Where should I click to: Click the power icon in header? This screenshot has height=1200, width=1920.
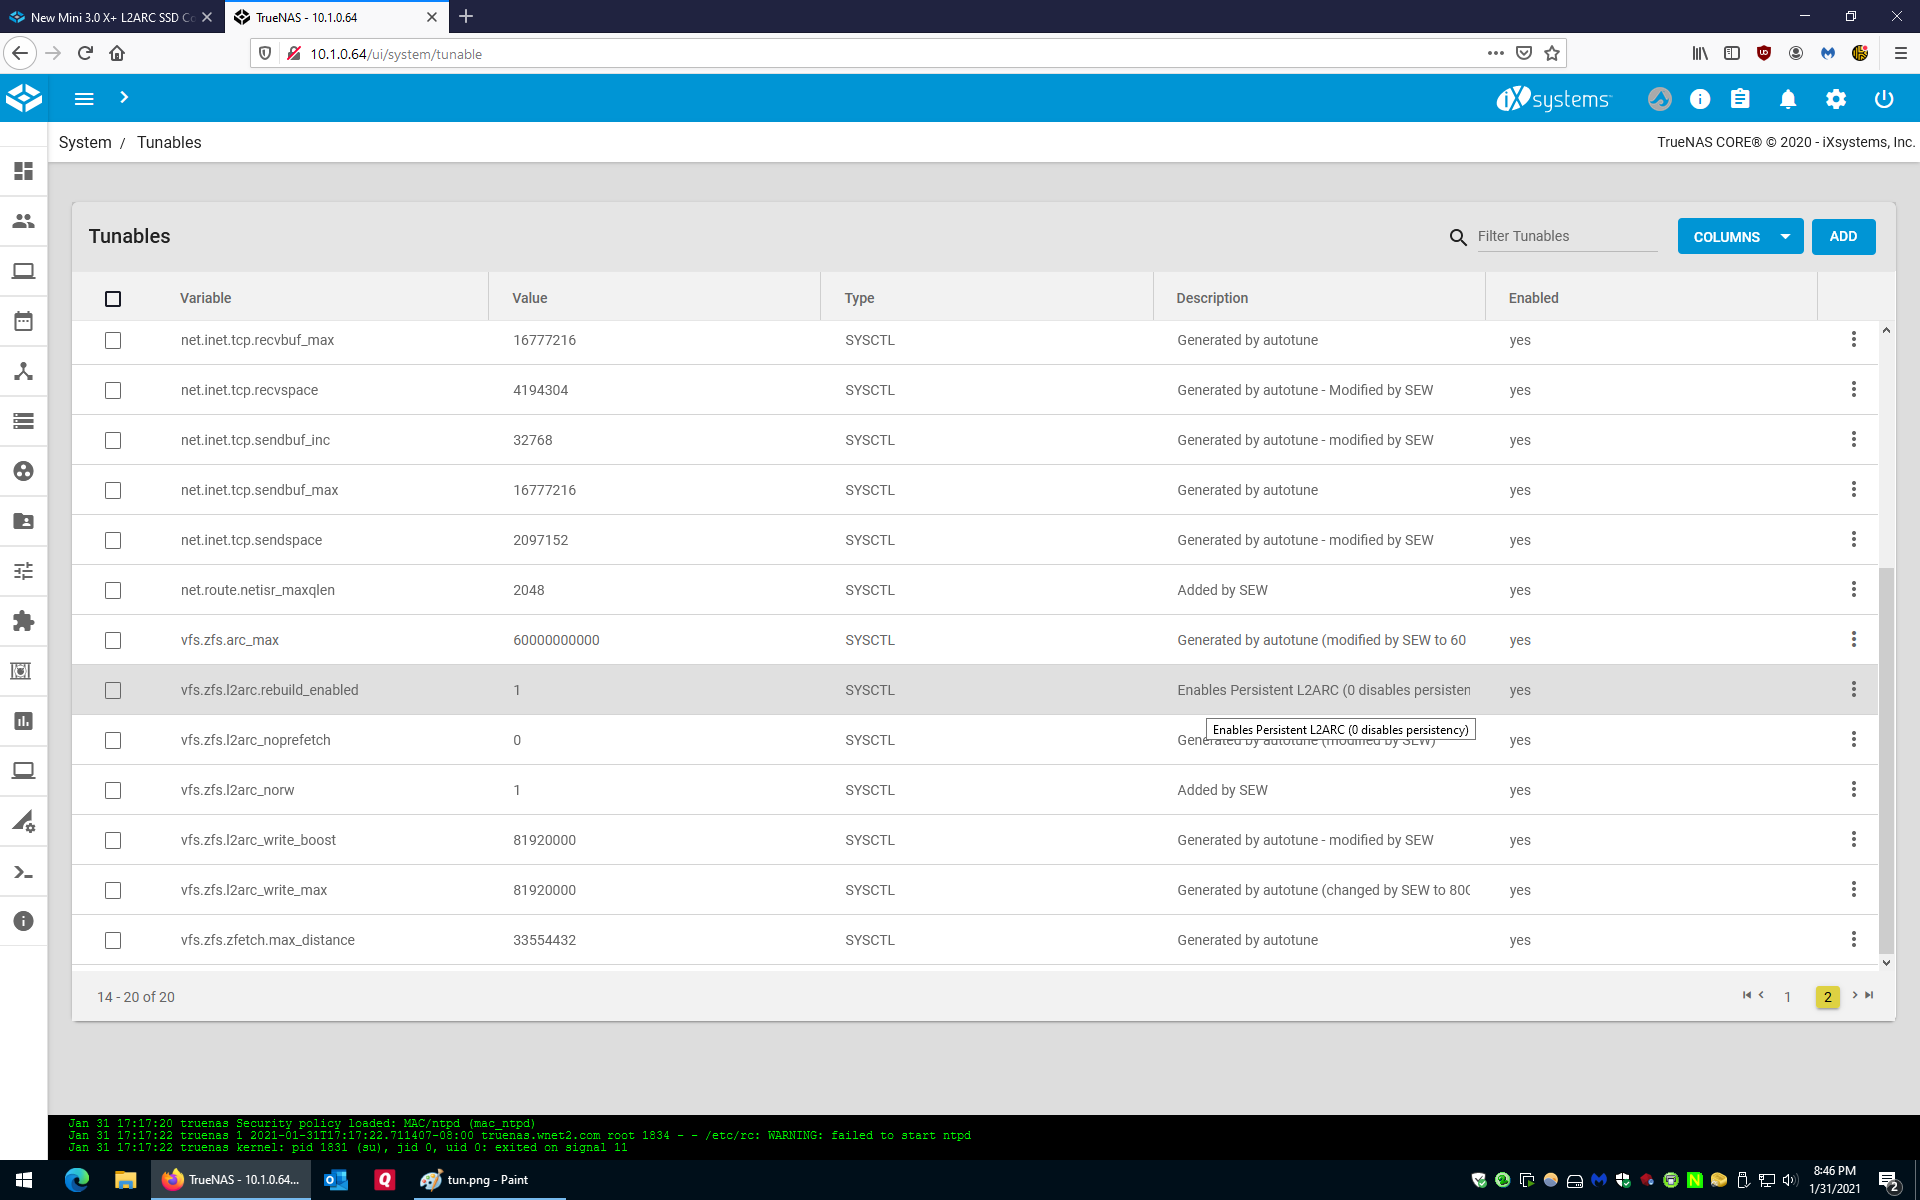point(1884,99)
